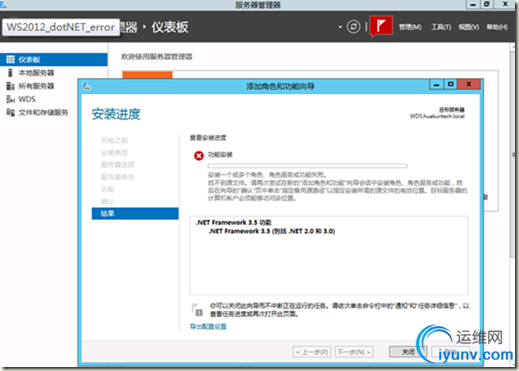The image size is (519, 371).
Task: Click the 仪表板 grid icon
Action: click(x=10, y=59)
